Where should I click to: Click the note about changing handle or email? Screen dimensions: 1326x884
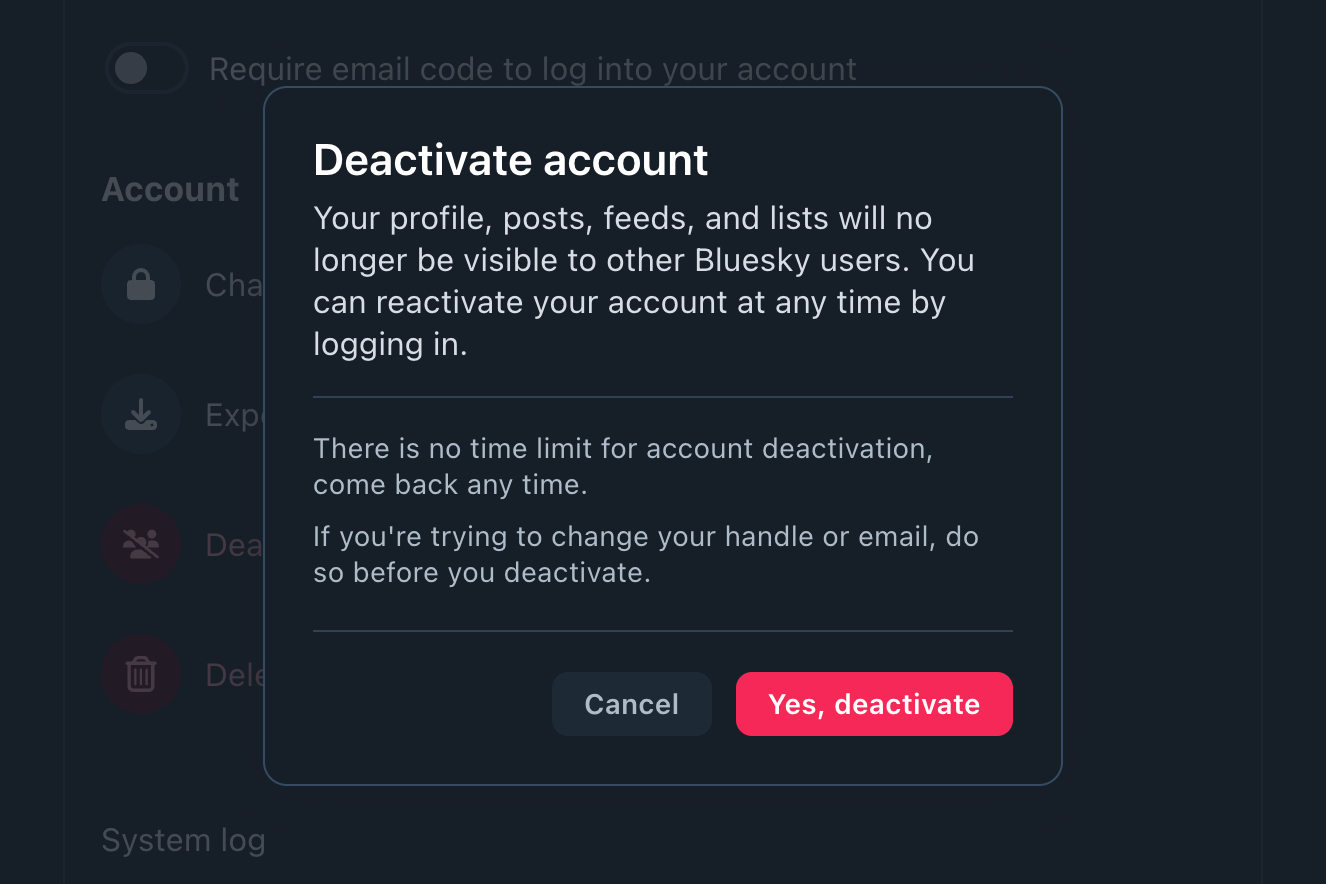(645, 555)
